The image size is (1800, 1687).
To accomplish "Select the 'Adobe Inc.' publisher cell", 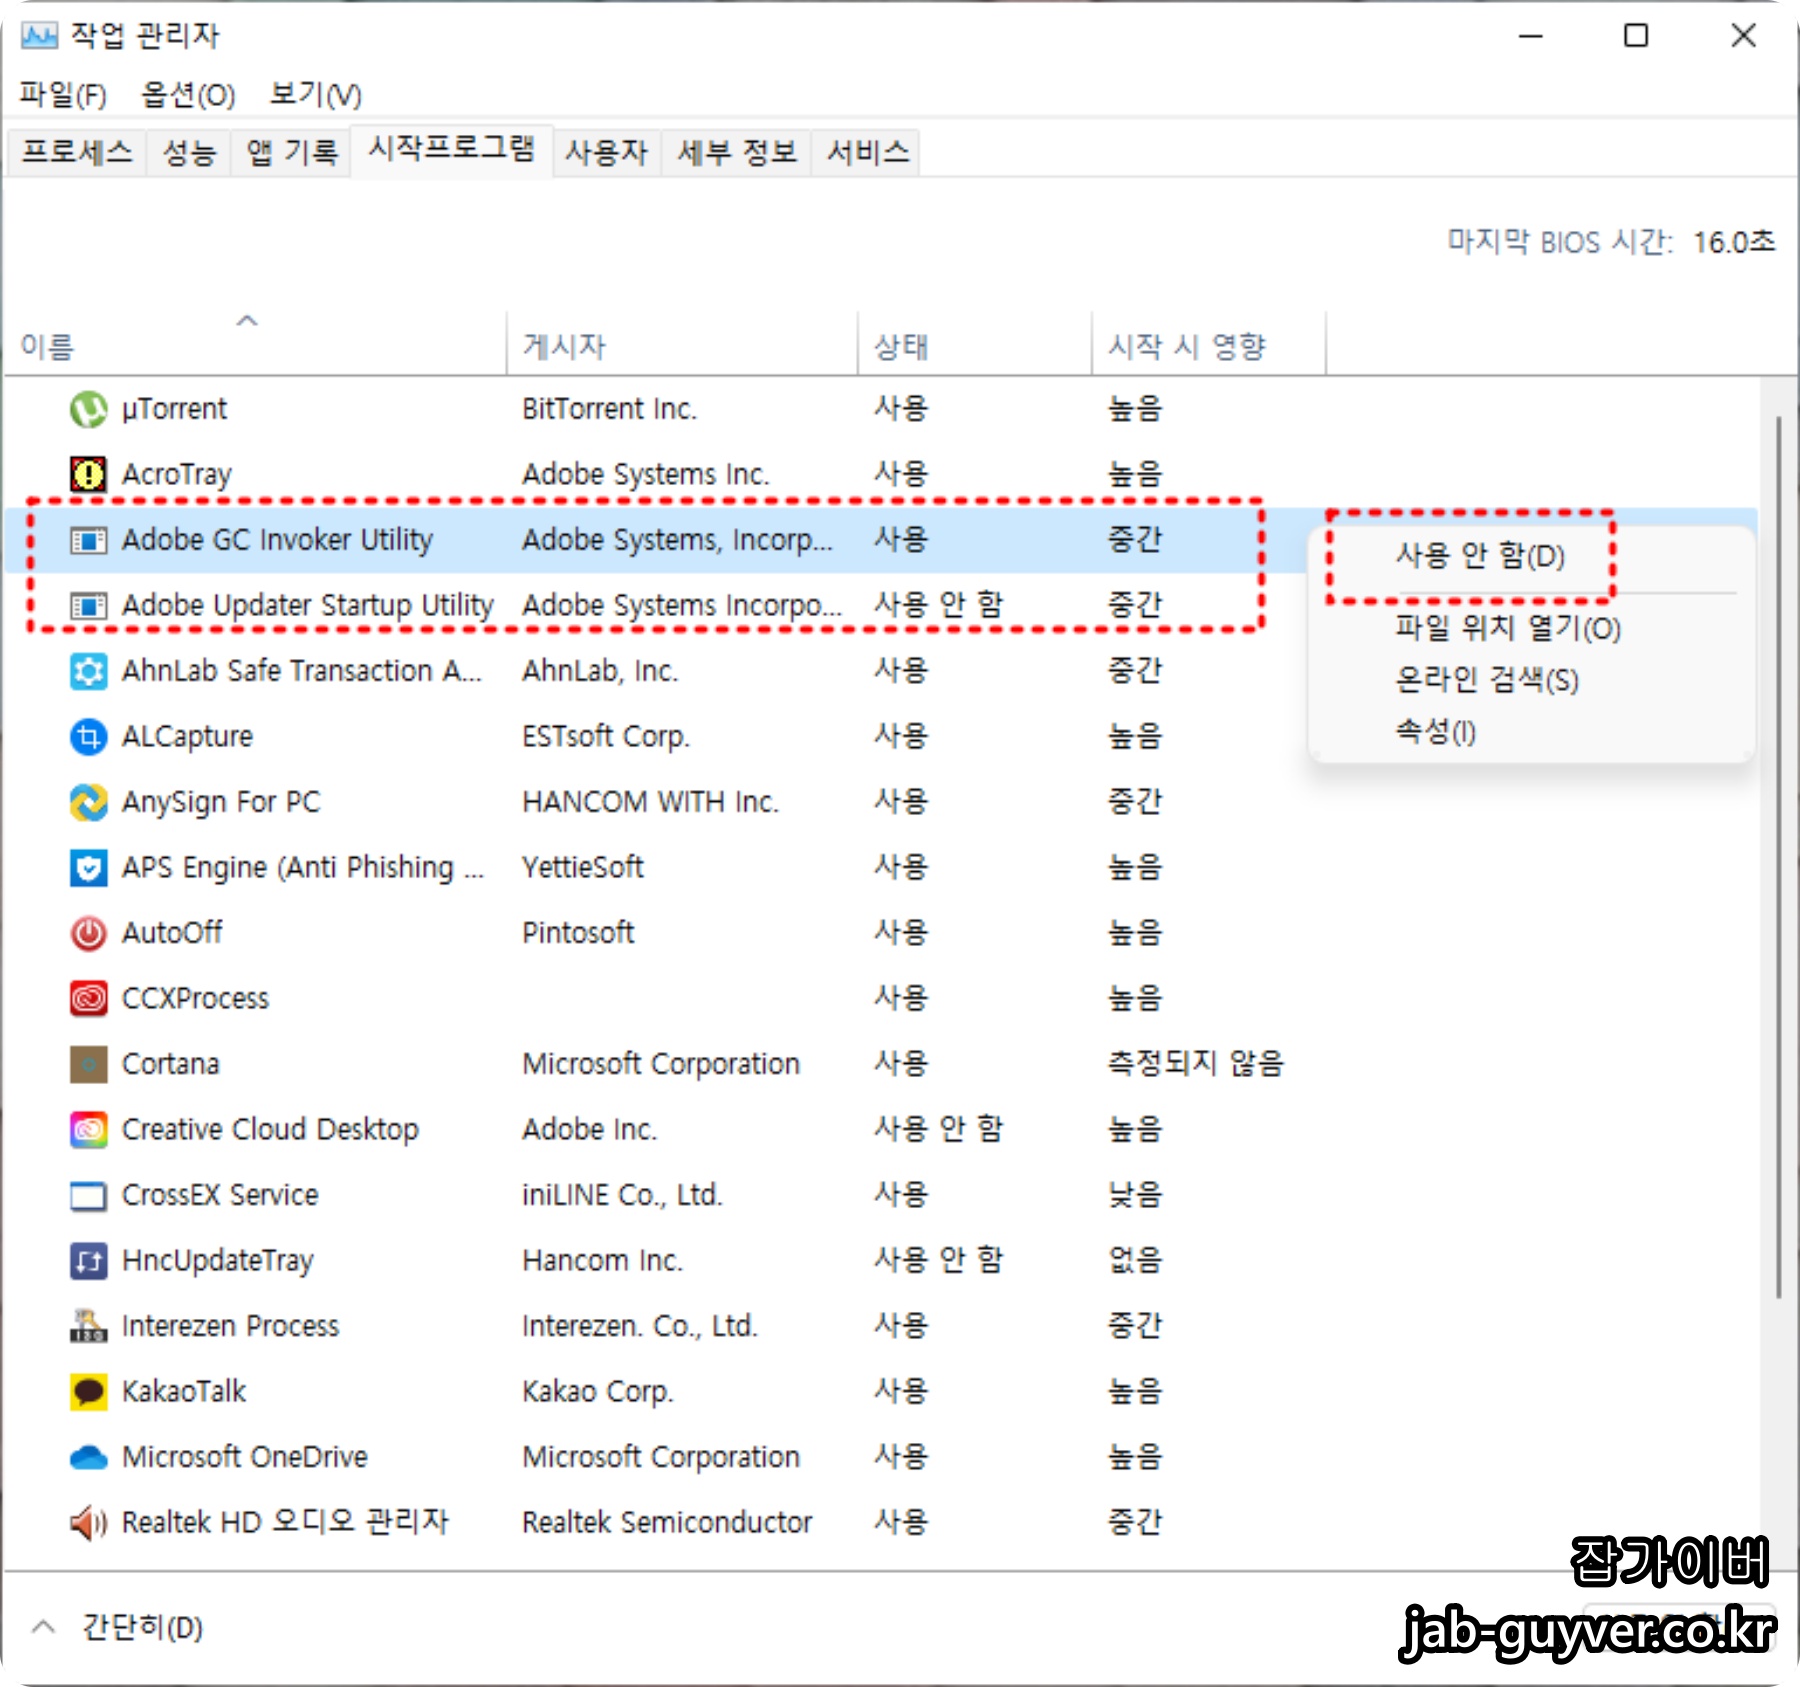I will pos(589,1130).
